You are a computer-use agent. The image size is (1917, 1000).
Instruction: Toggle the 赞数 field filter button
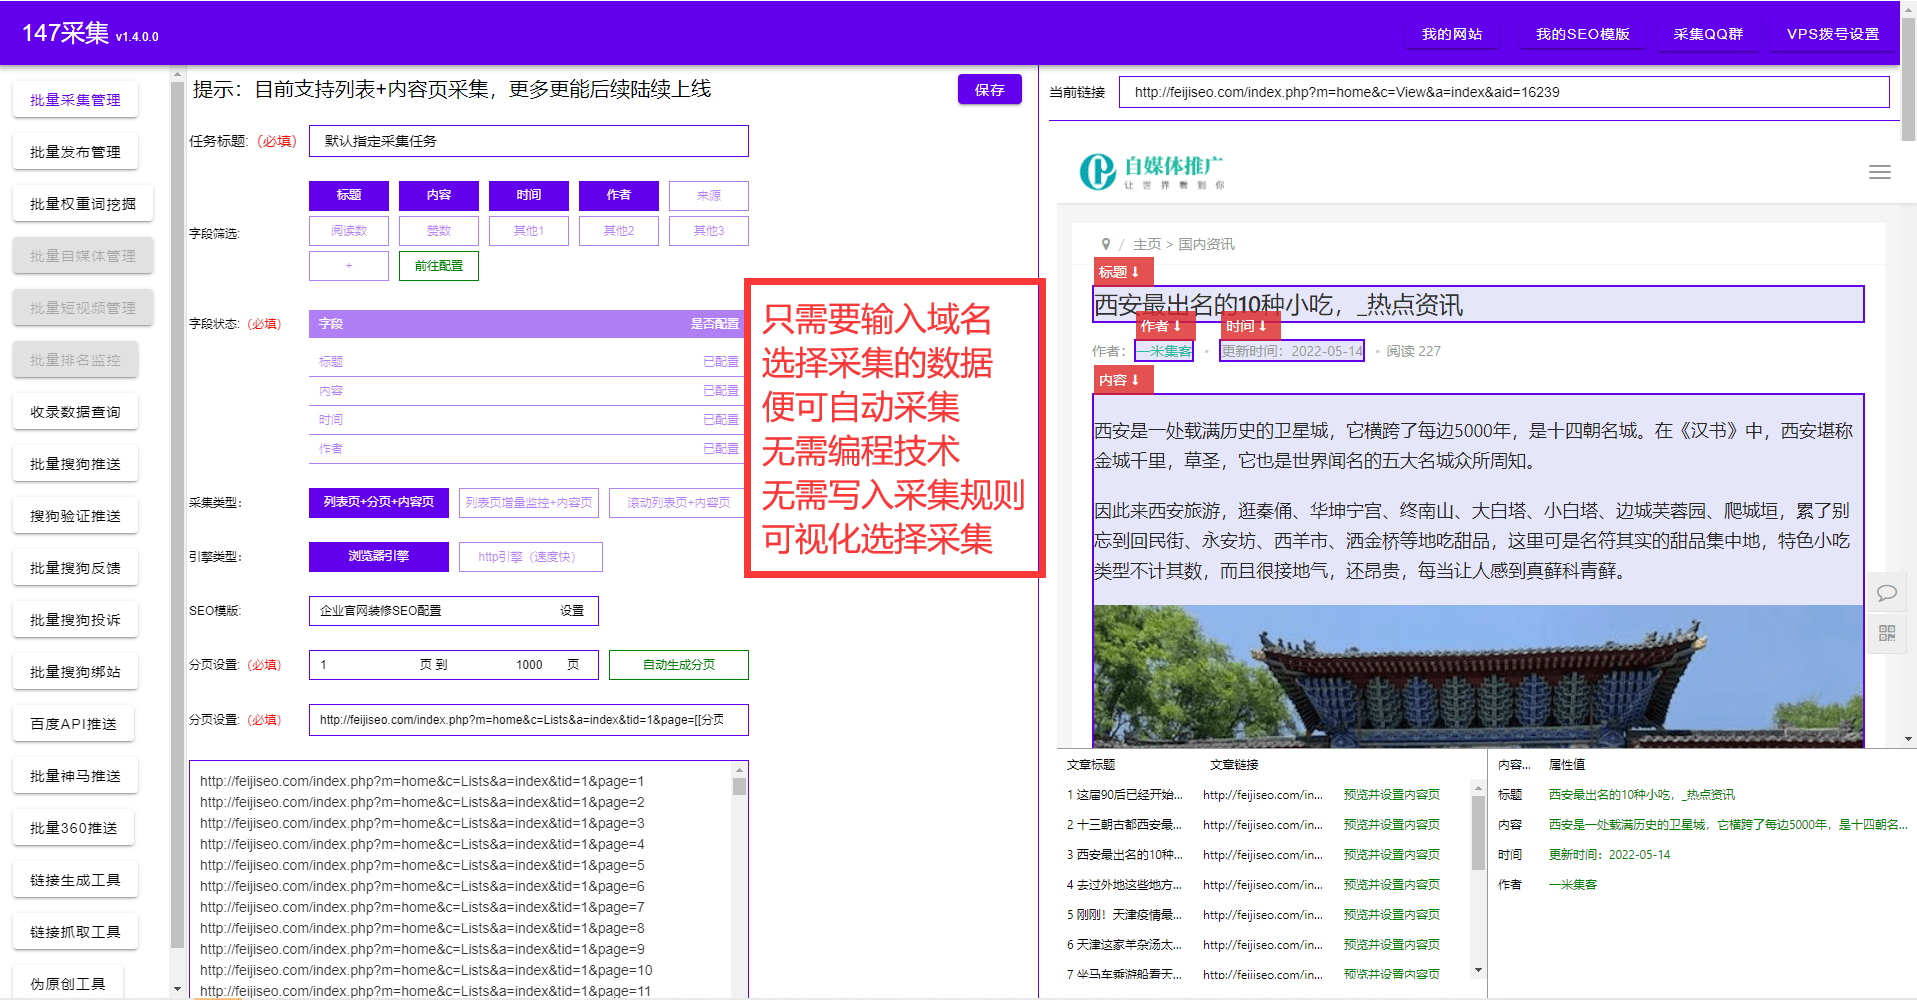pos(438,231)
